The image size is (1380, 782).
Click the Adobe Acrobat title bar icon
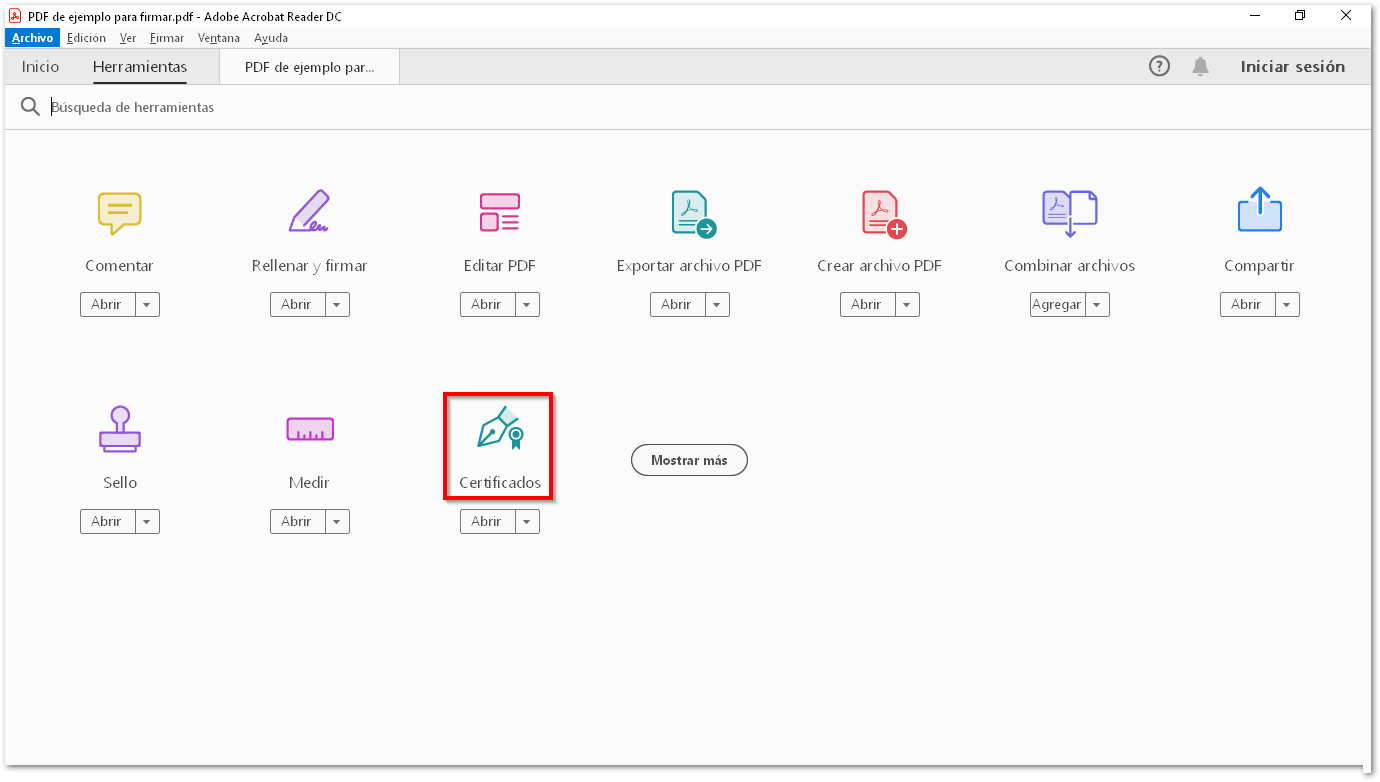pos(15,16)
